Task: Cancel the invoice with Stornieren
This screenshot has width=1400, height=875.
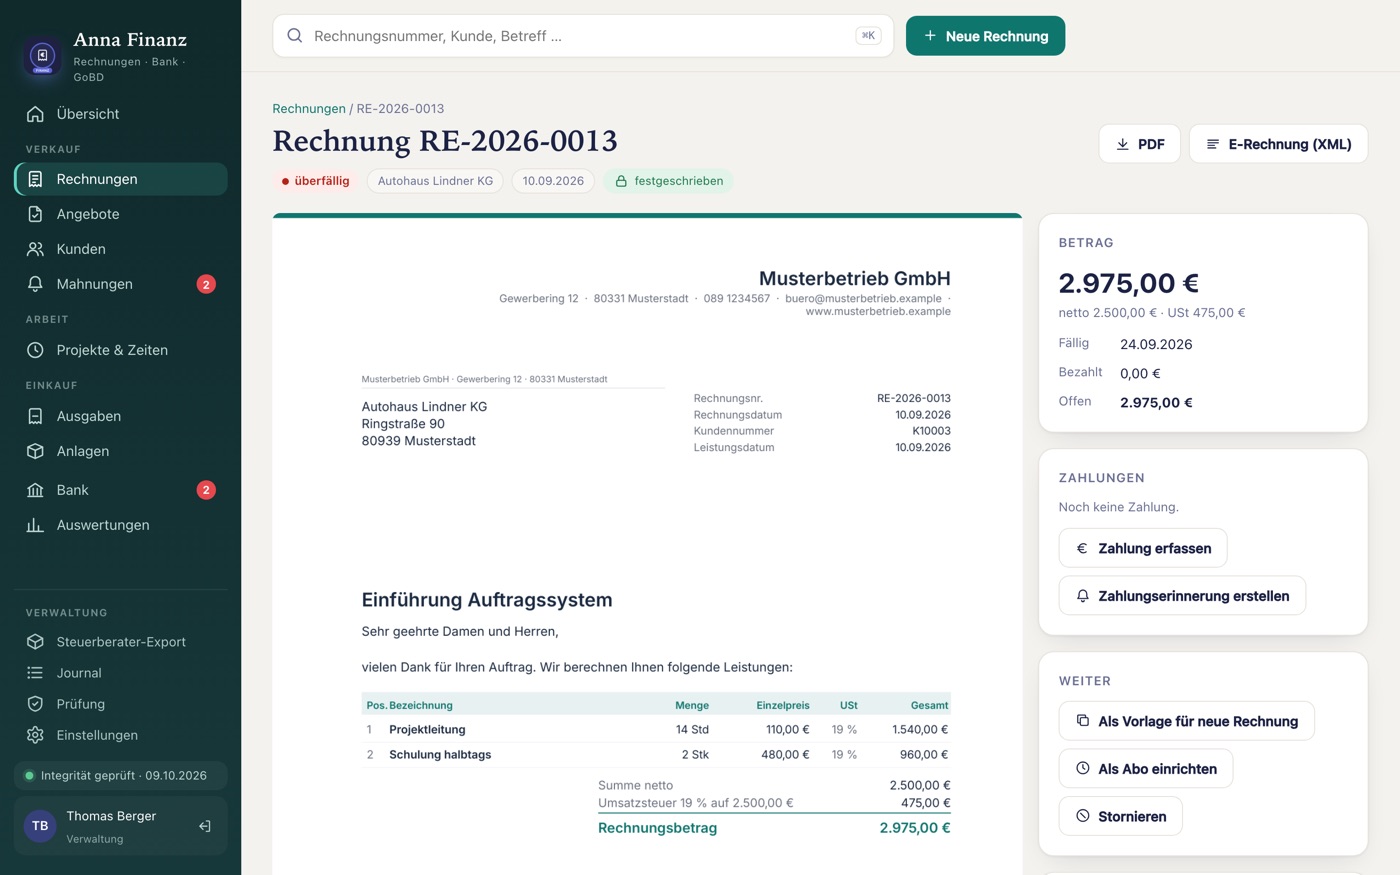Action: [1120, 816]
